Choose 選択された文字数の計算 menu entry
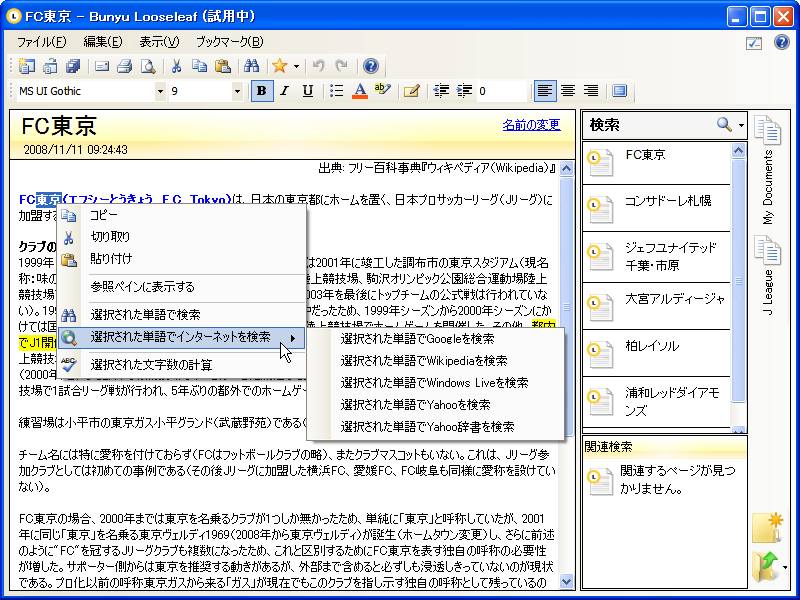This screenshot has width=800, height=600. pos(182,365)
